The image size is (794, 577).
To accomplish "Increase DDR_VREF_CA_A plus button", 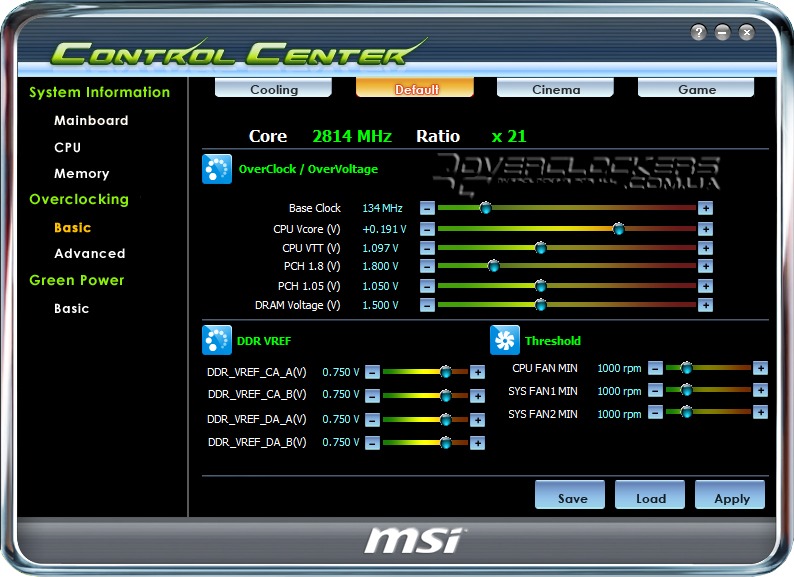I will [x=478, y=372].
